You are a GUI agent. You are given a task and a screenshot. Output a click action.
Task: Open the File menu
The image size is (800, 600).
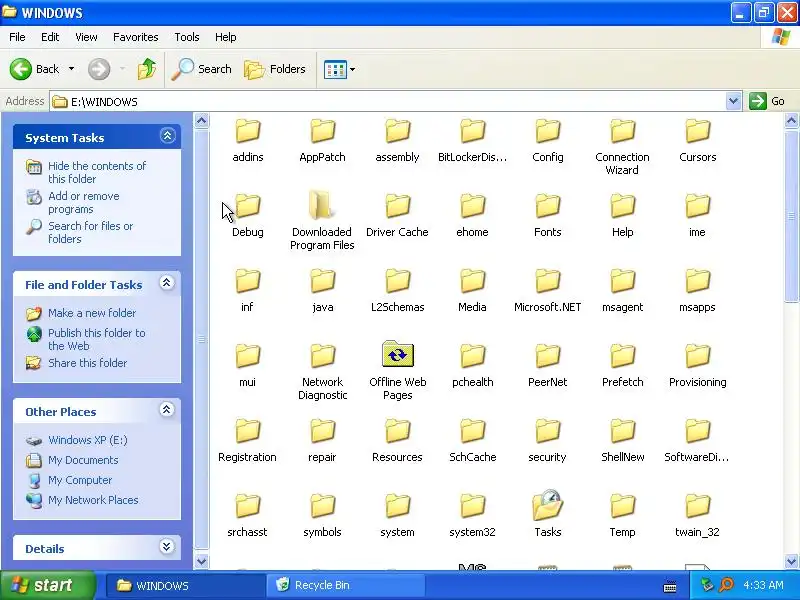pos(17,37)
